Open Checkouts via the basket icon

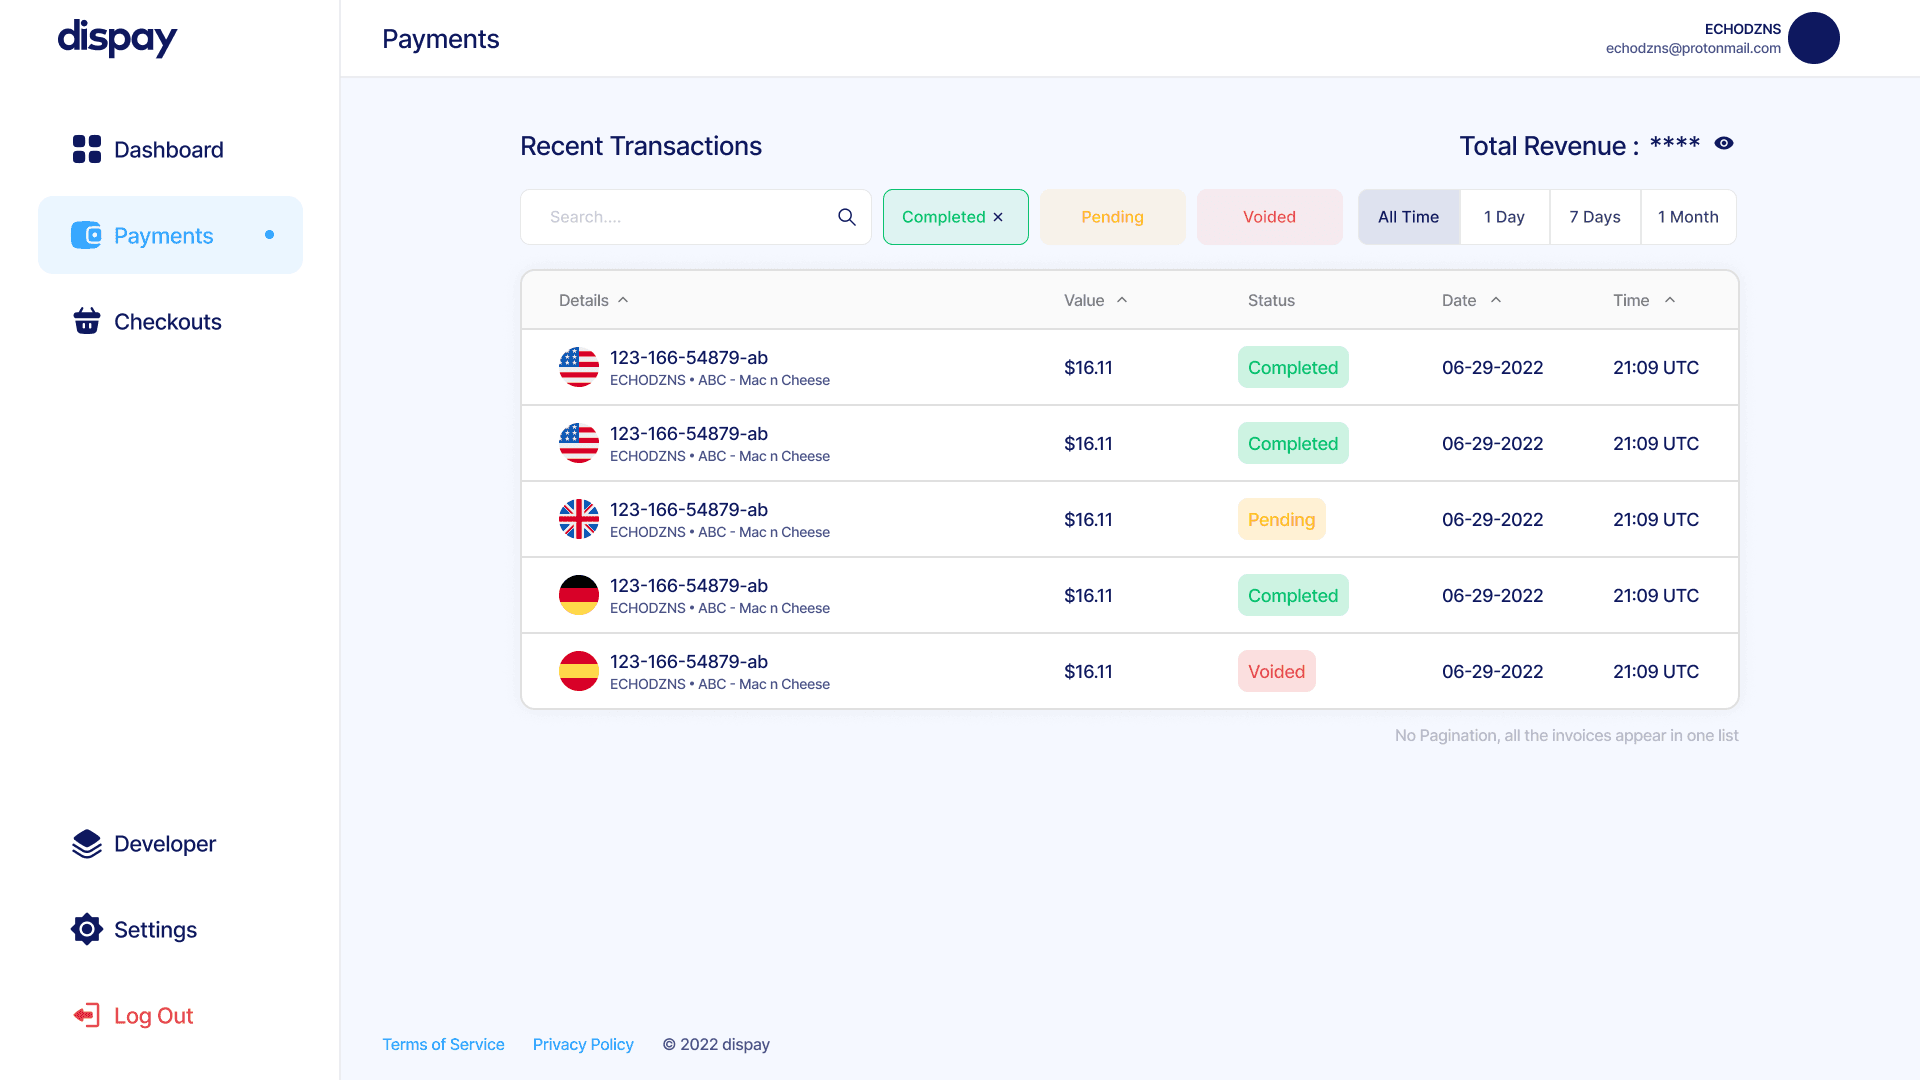(x=87, y=321)
